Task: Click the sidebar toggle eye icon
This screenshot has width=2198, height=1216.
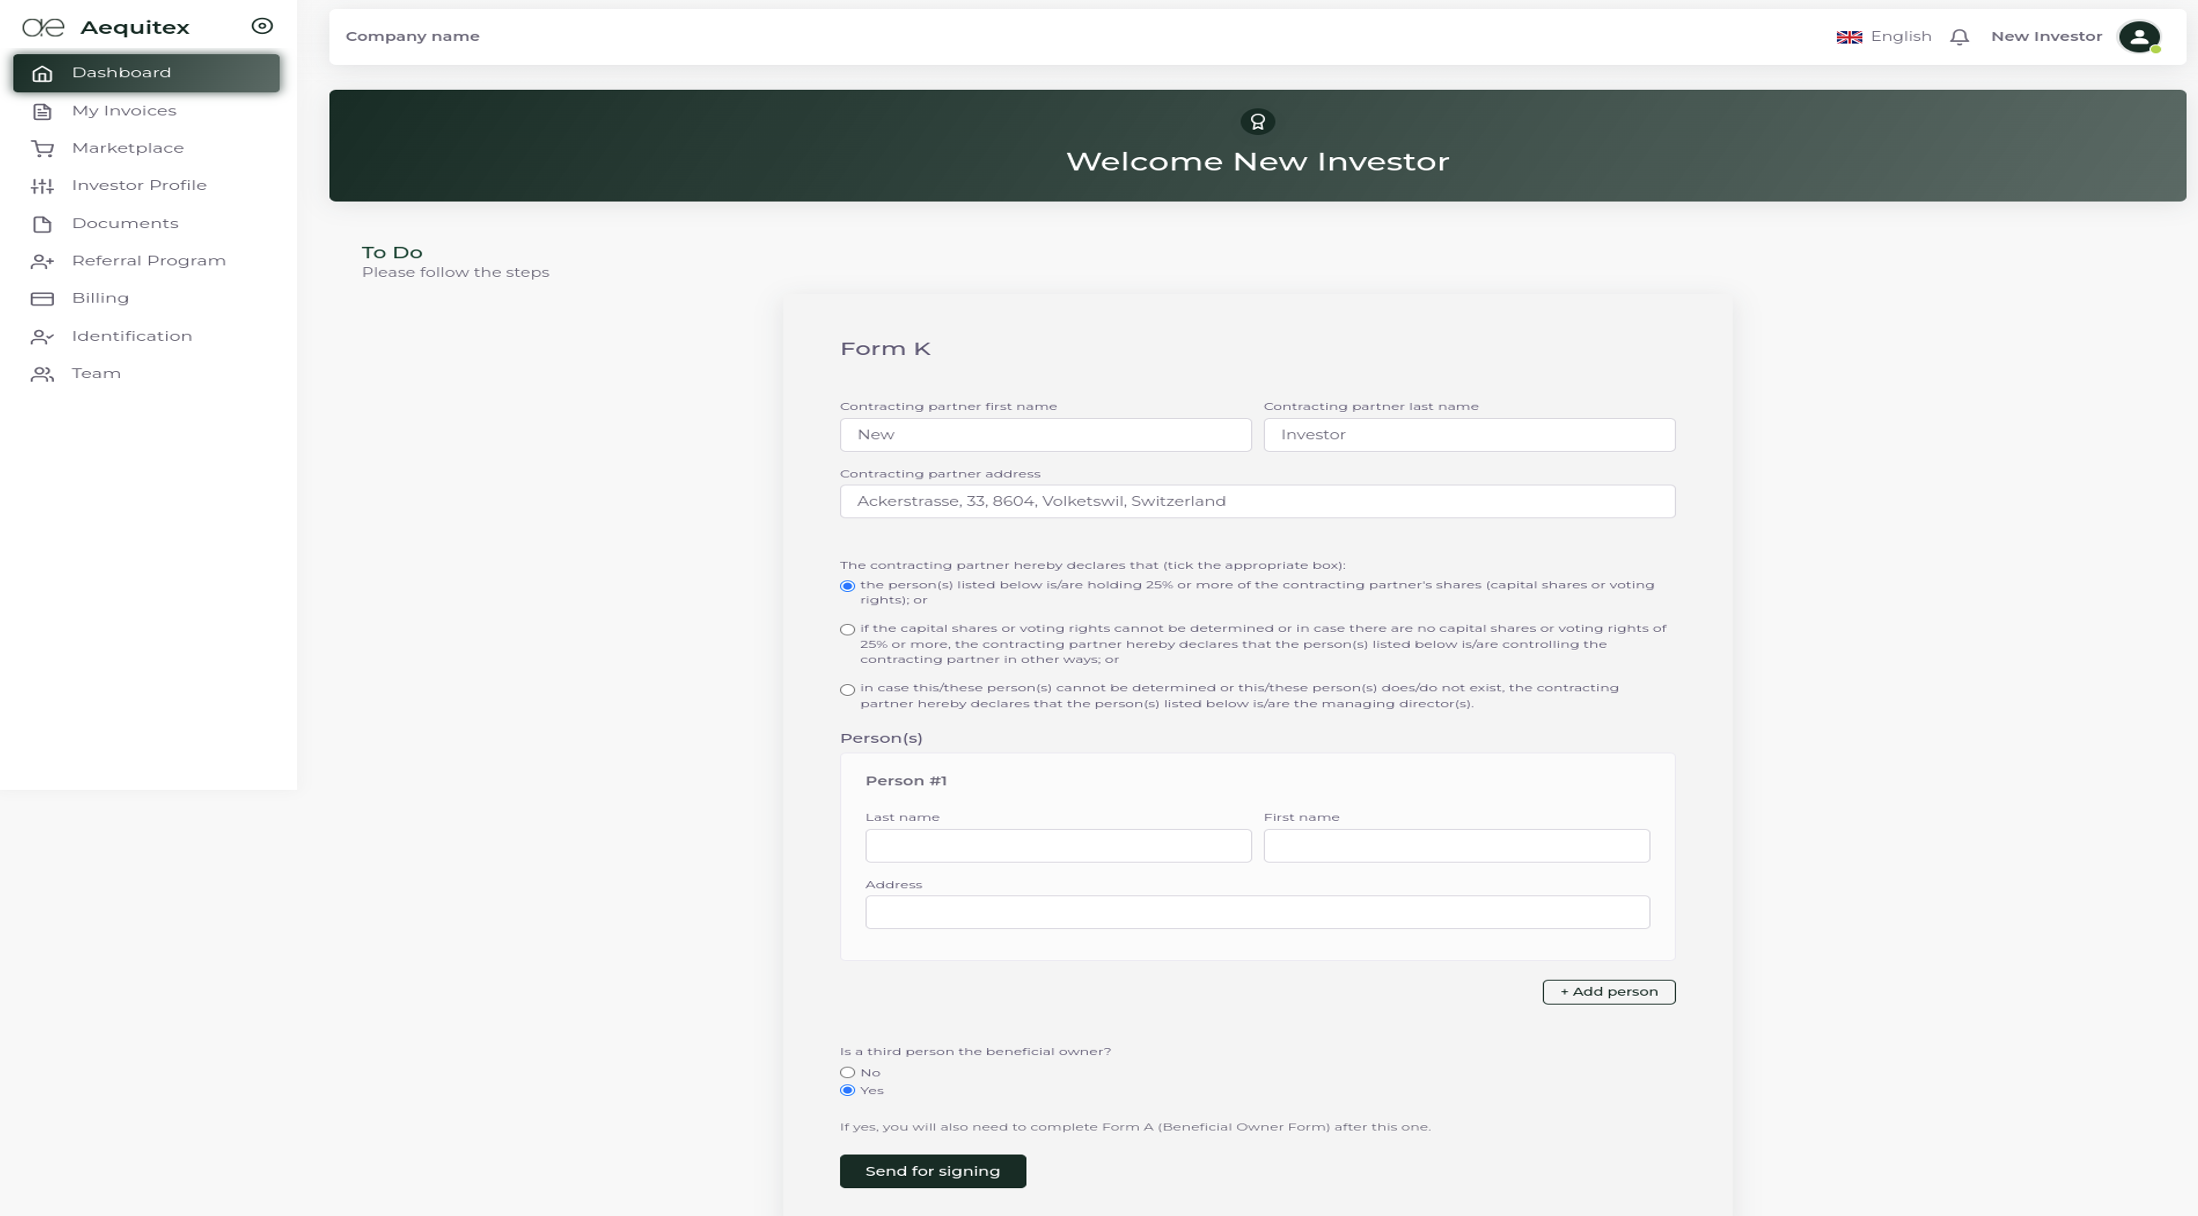Action: click(x=262, y=26)
